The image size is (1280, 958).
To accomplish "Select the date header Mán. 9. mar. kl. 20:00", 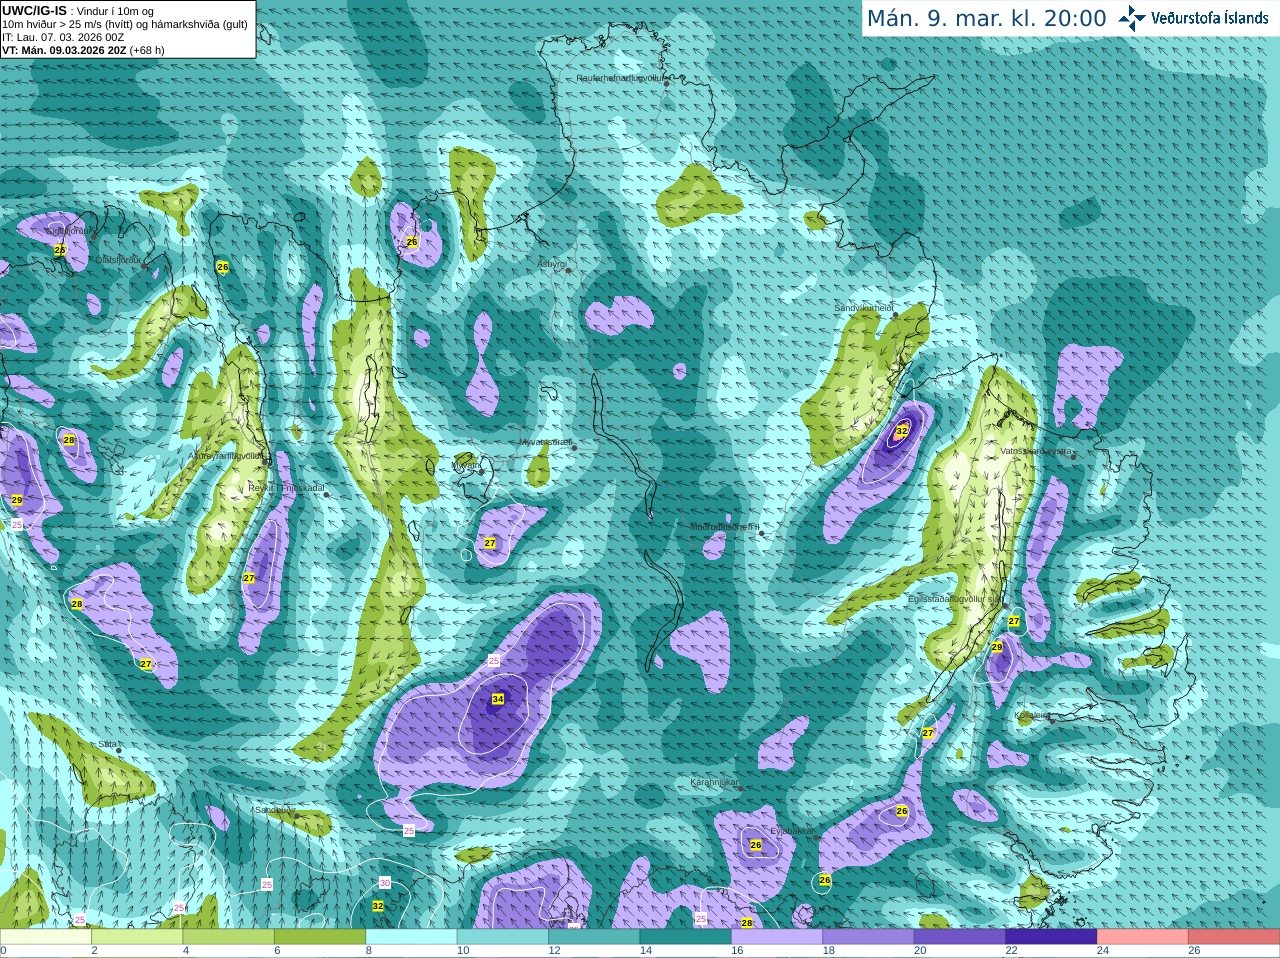I will (x=986, y=19).
